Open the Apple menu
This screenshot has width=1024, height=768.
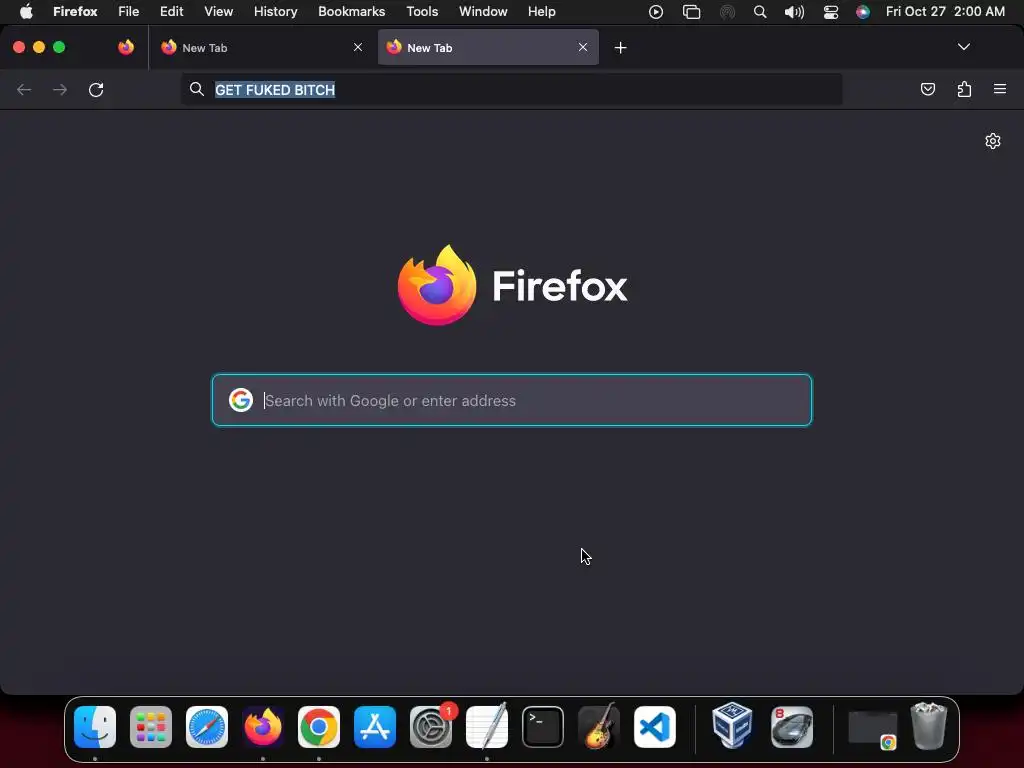coord(26,12)
